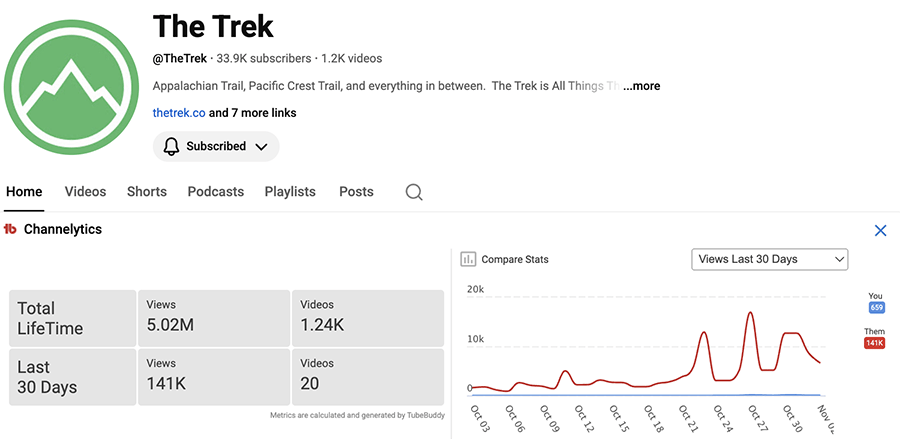Go to the Podcasts tab

215,192
